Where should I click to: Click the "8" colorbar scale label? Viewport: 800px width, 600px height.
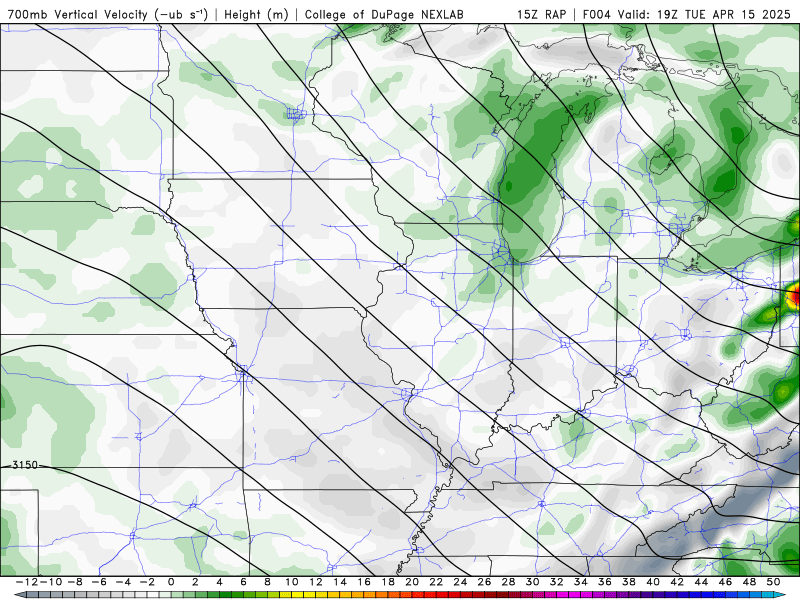pos(267,582)
